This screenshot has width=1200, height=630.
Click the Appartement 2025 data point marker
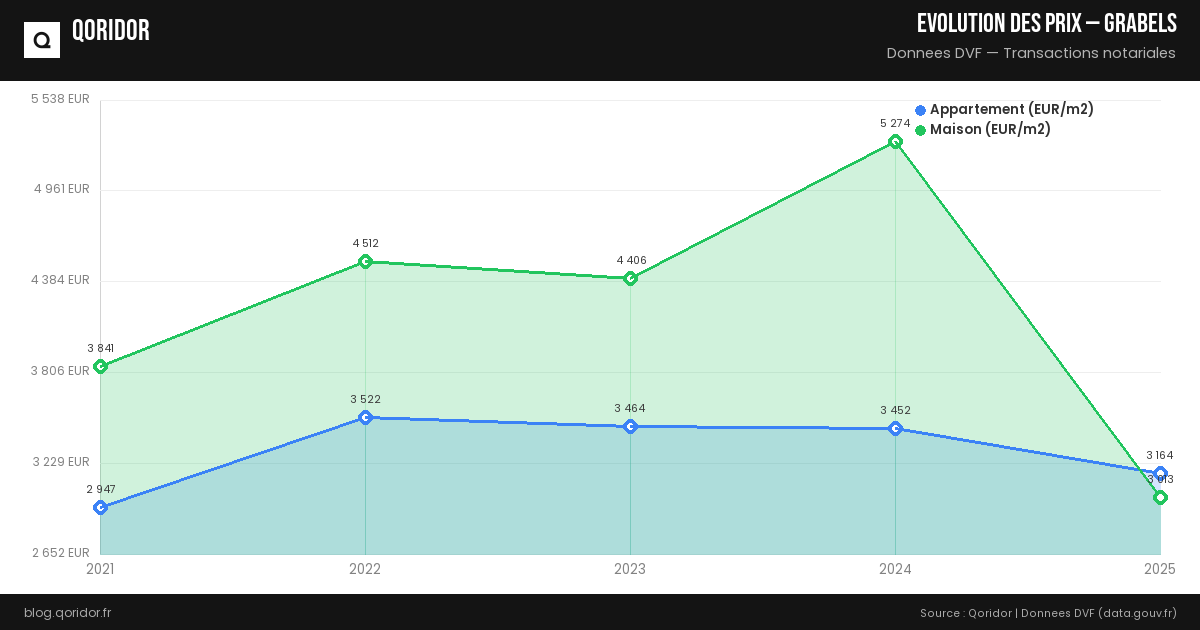coord(1160,474)
